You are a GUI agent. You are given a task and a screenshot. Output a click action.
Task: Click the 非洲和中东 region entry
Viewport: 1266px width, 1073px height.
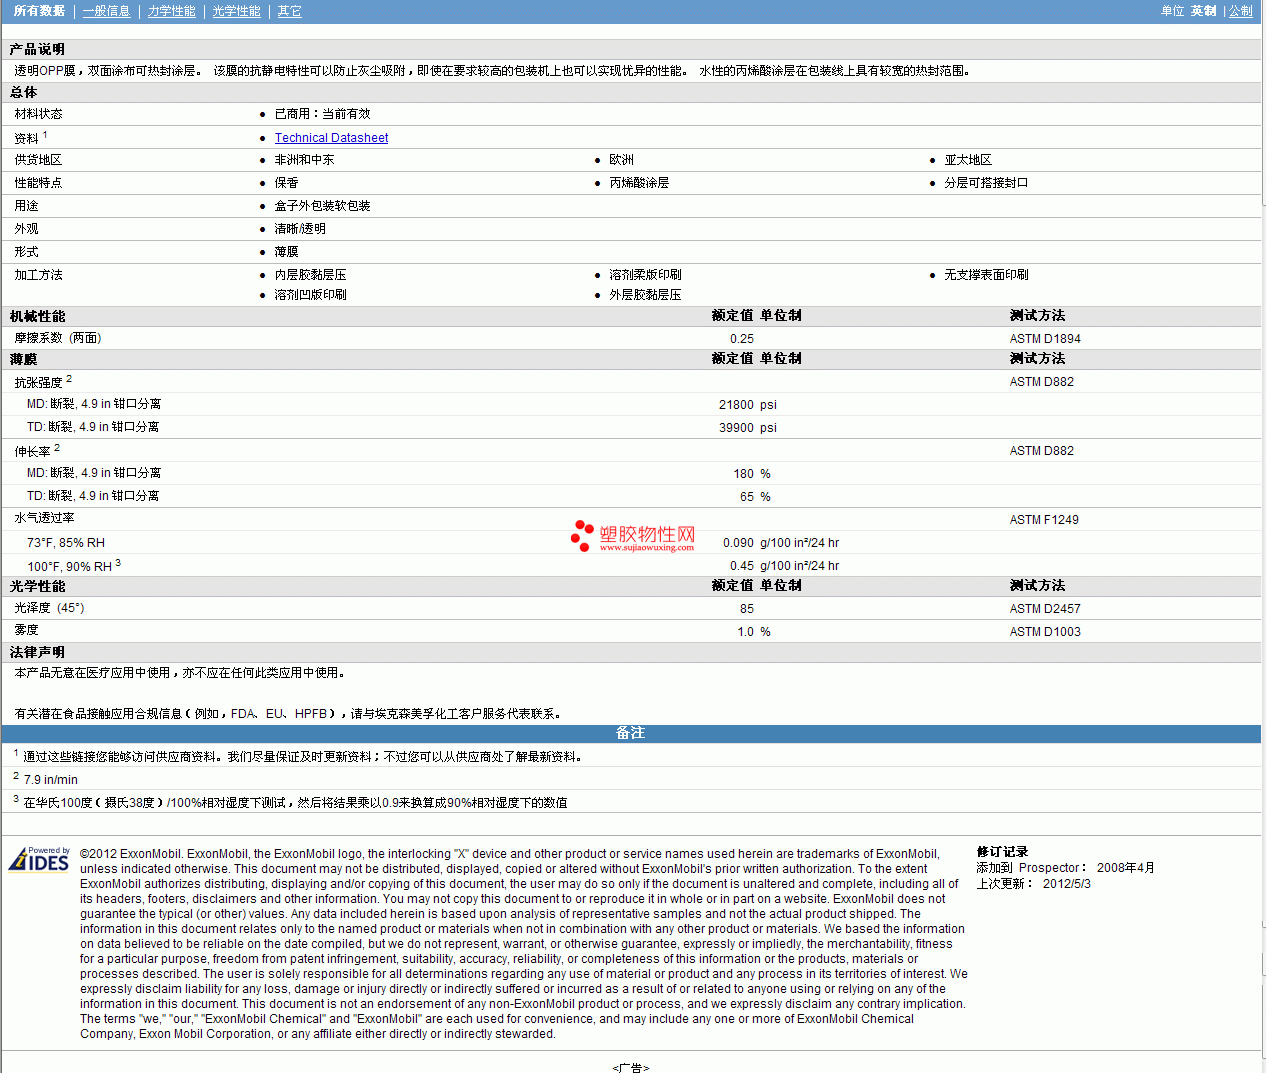304,160
